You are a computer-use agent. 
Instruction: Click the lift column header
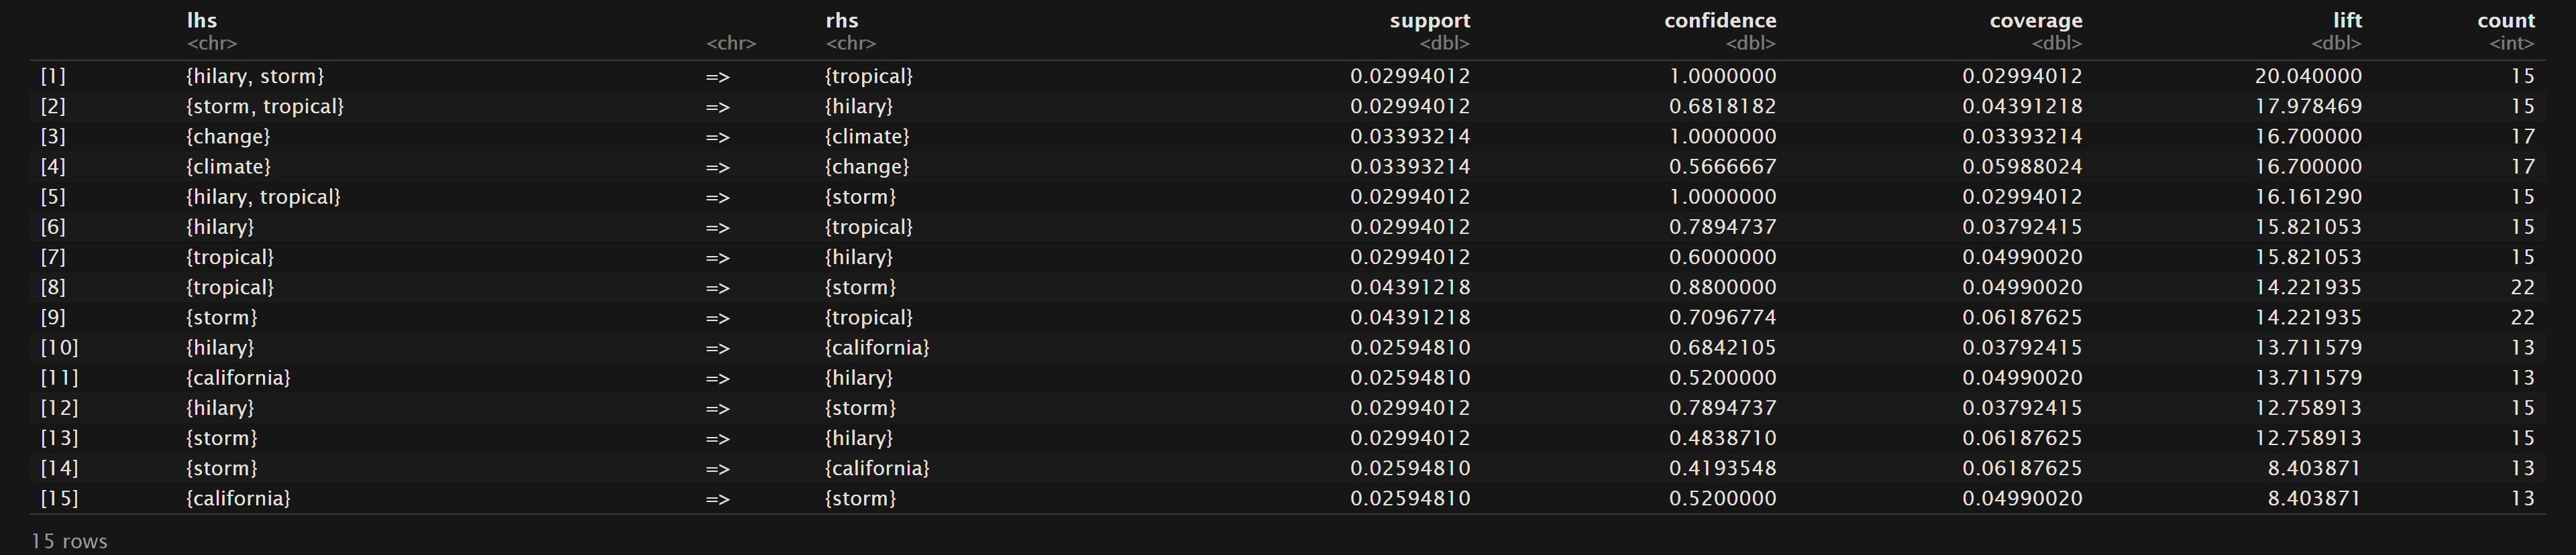click(x=2346, y=20)
